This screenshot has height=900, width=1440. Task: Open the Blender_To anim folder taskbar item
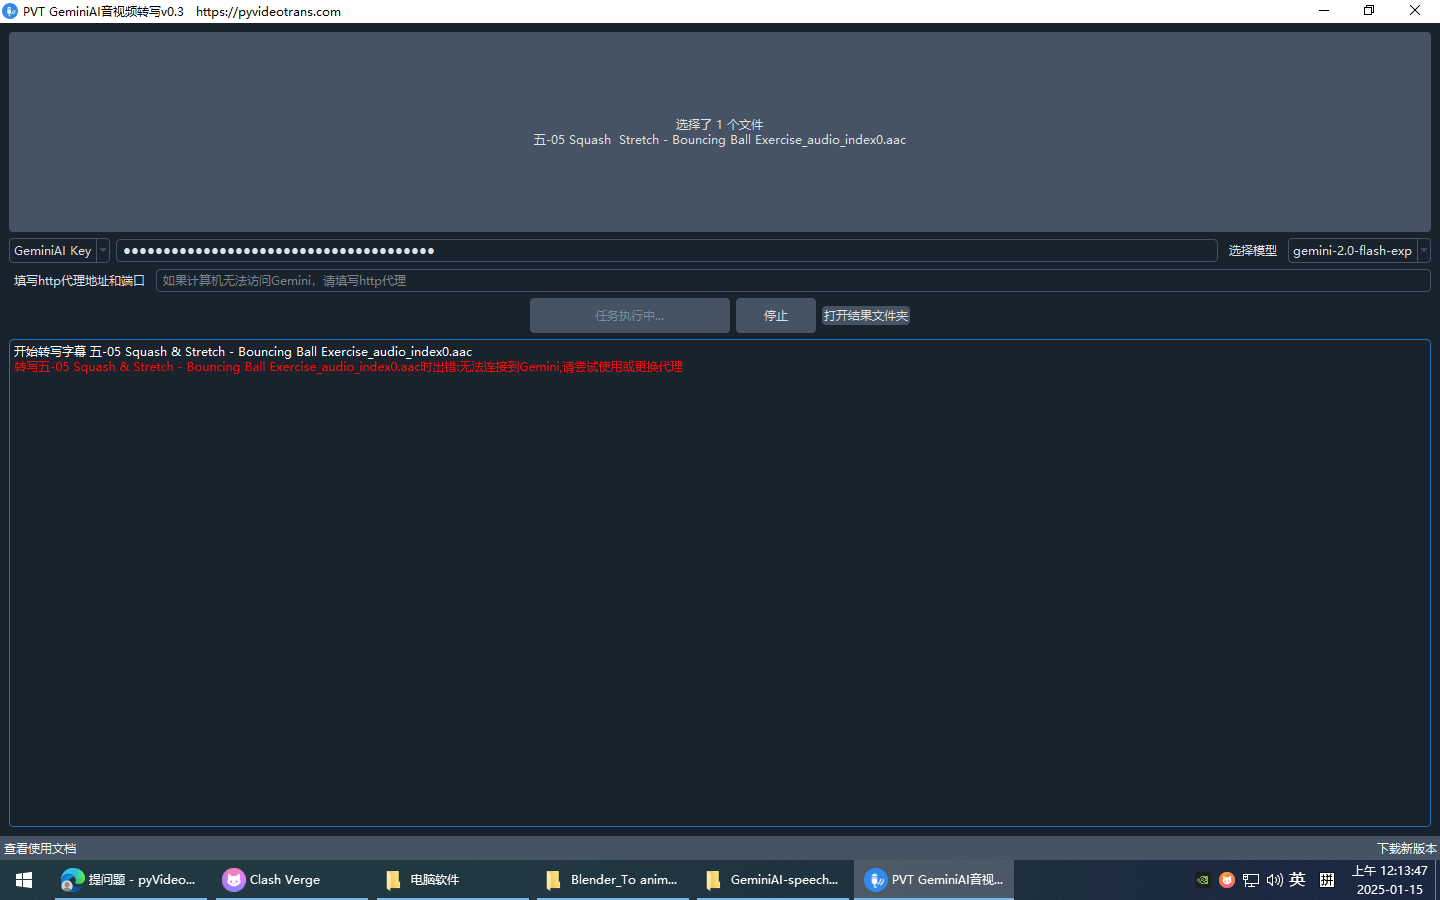613,880
